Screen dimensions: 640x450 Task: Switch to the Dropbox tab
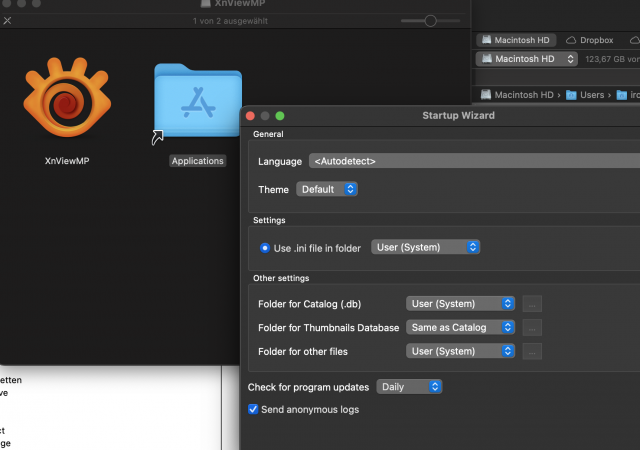[590, 40]
